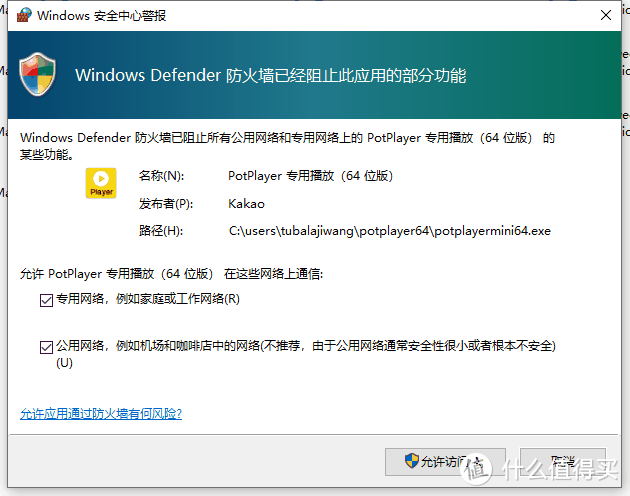Click the potplayermini64.exe path text
Image resolution: width=630 pixels, height=496 pixels.
(x=390, y=231)
